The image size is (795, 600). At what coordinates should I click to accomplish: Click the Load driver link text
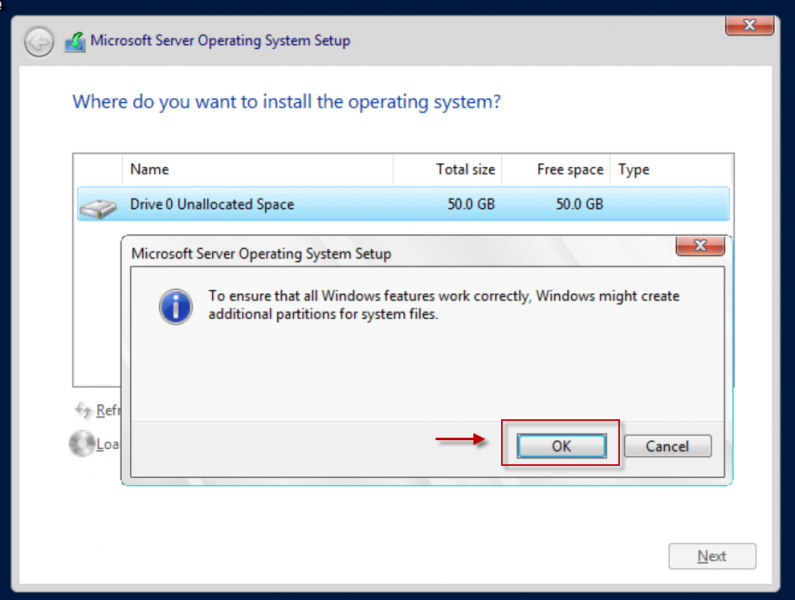tap(107, 444)
